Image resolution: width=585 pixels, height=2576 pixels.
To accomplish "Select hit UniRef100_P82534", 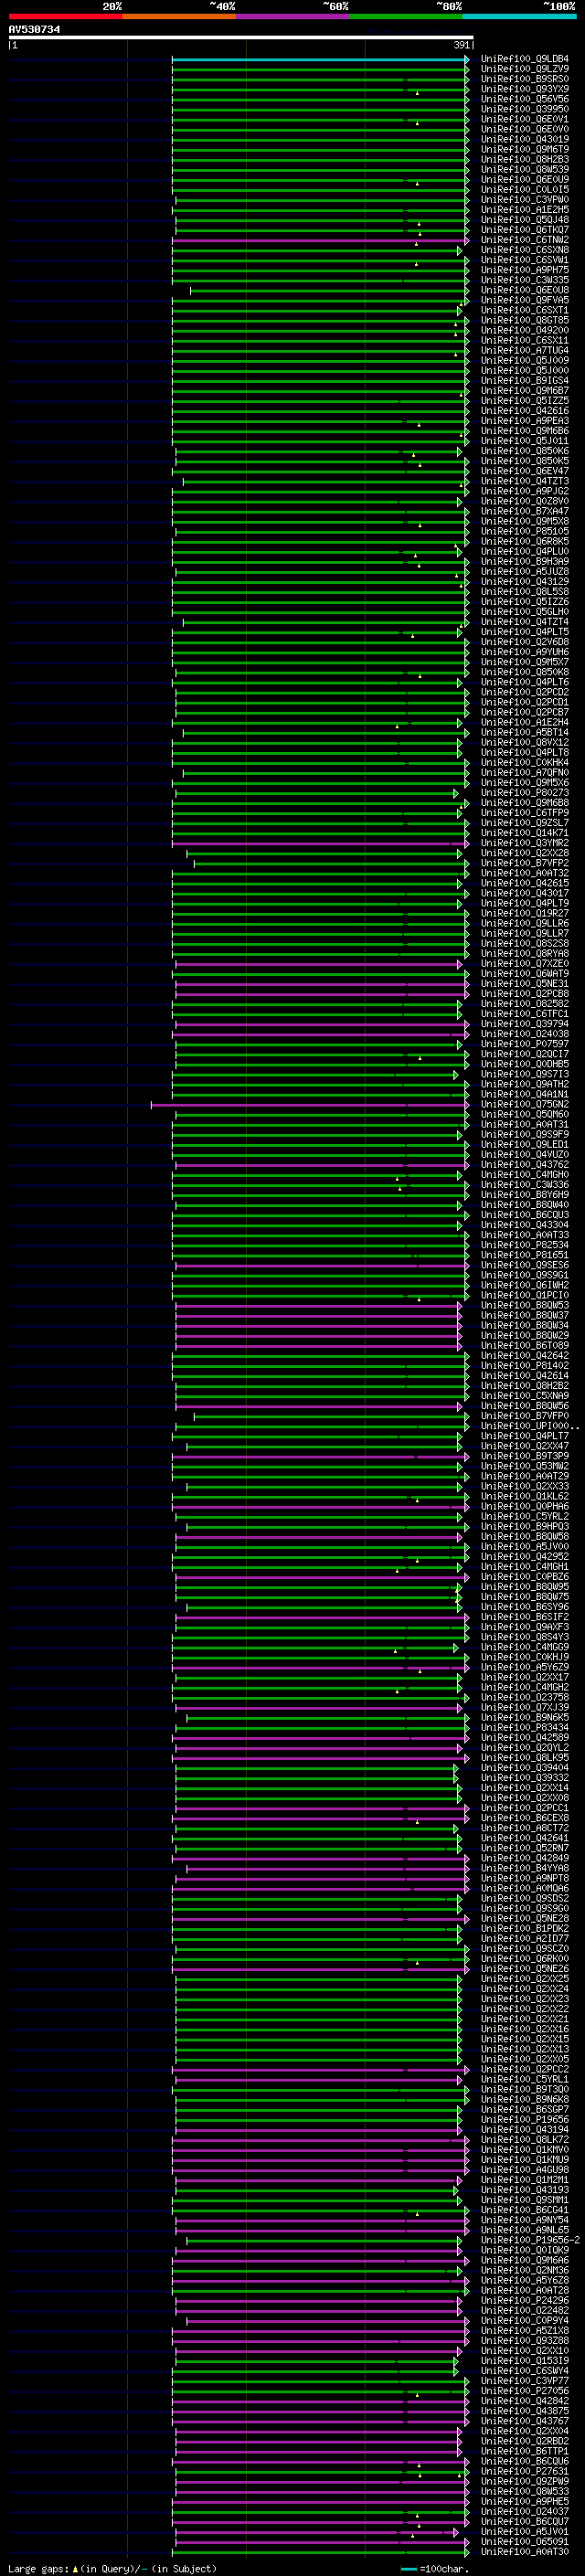I will [525, 1245].
